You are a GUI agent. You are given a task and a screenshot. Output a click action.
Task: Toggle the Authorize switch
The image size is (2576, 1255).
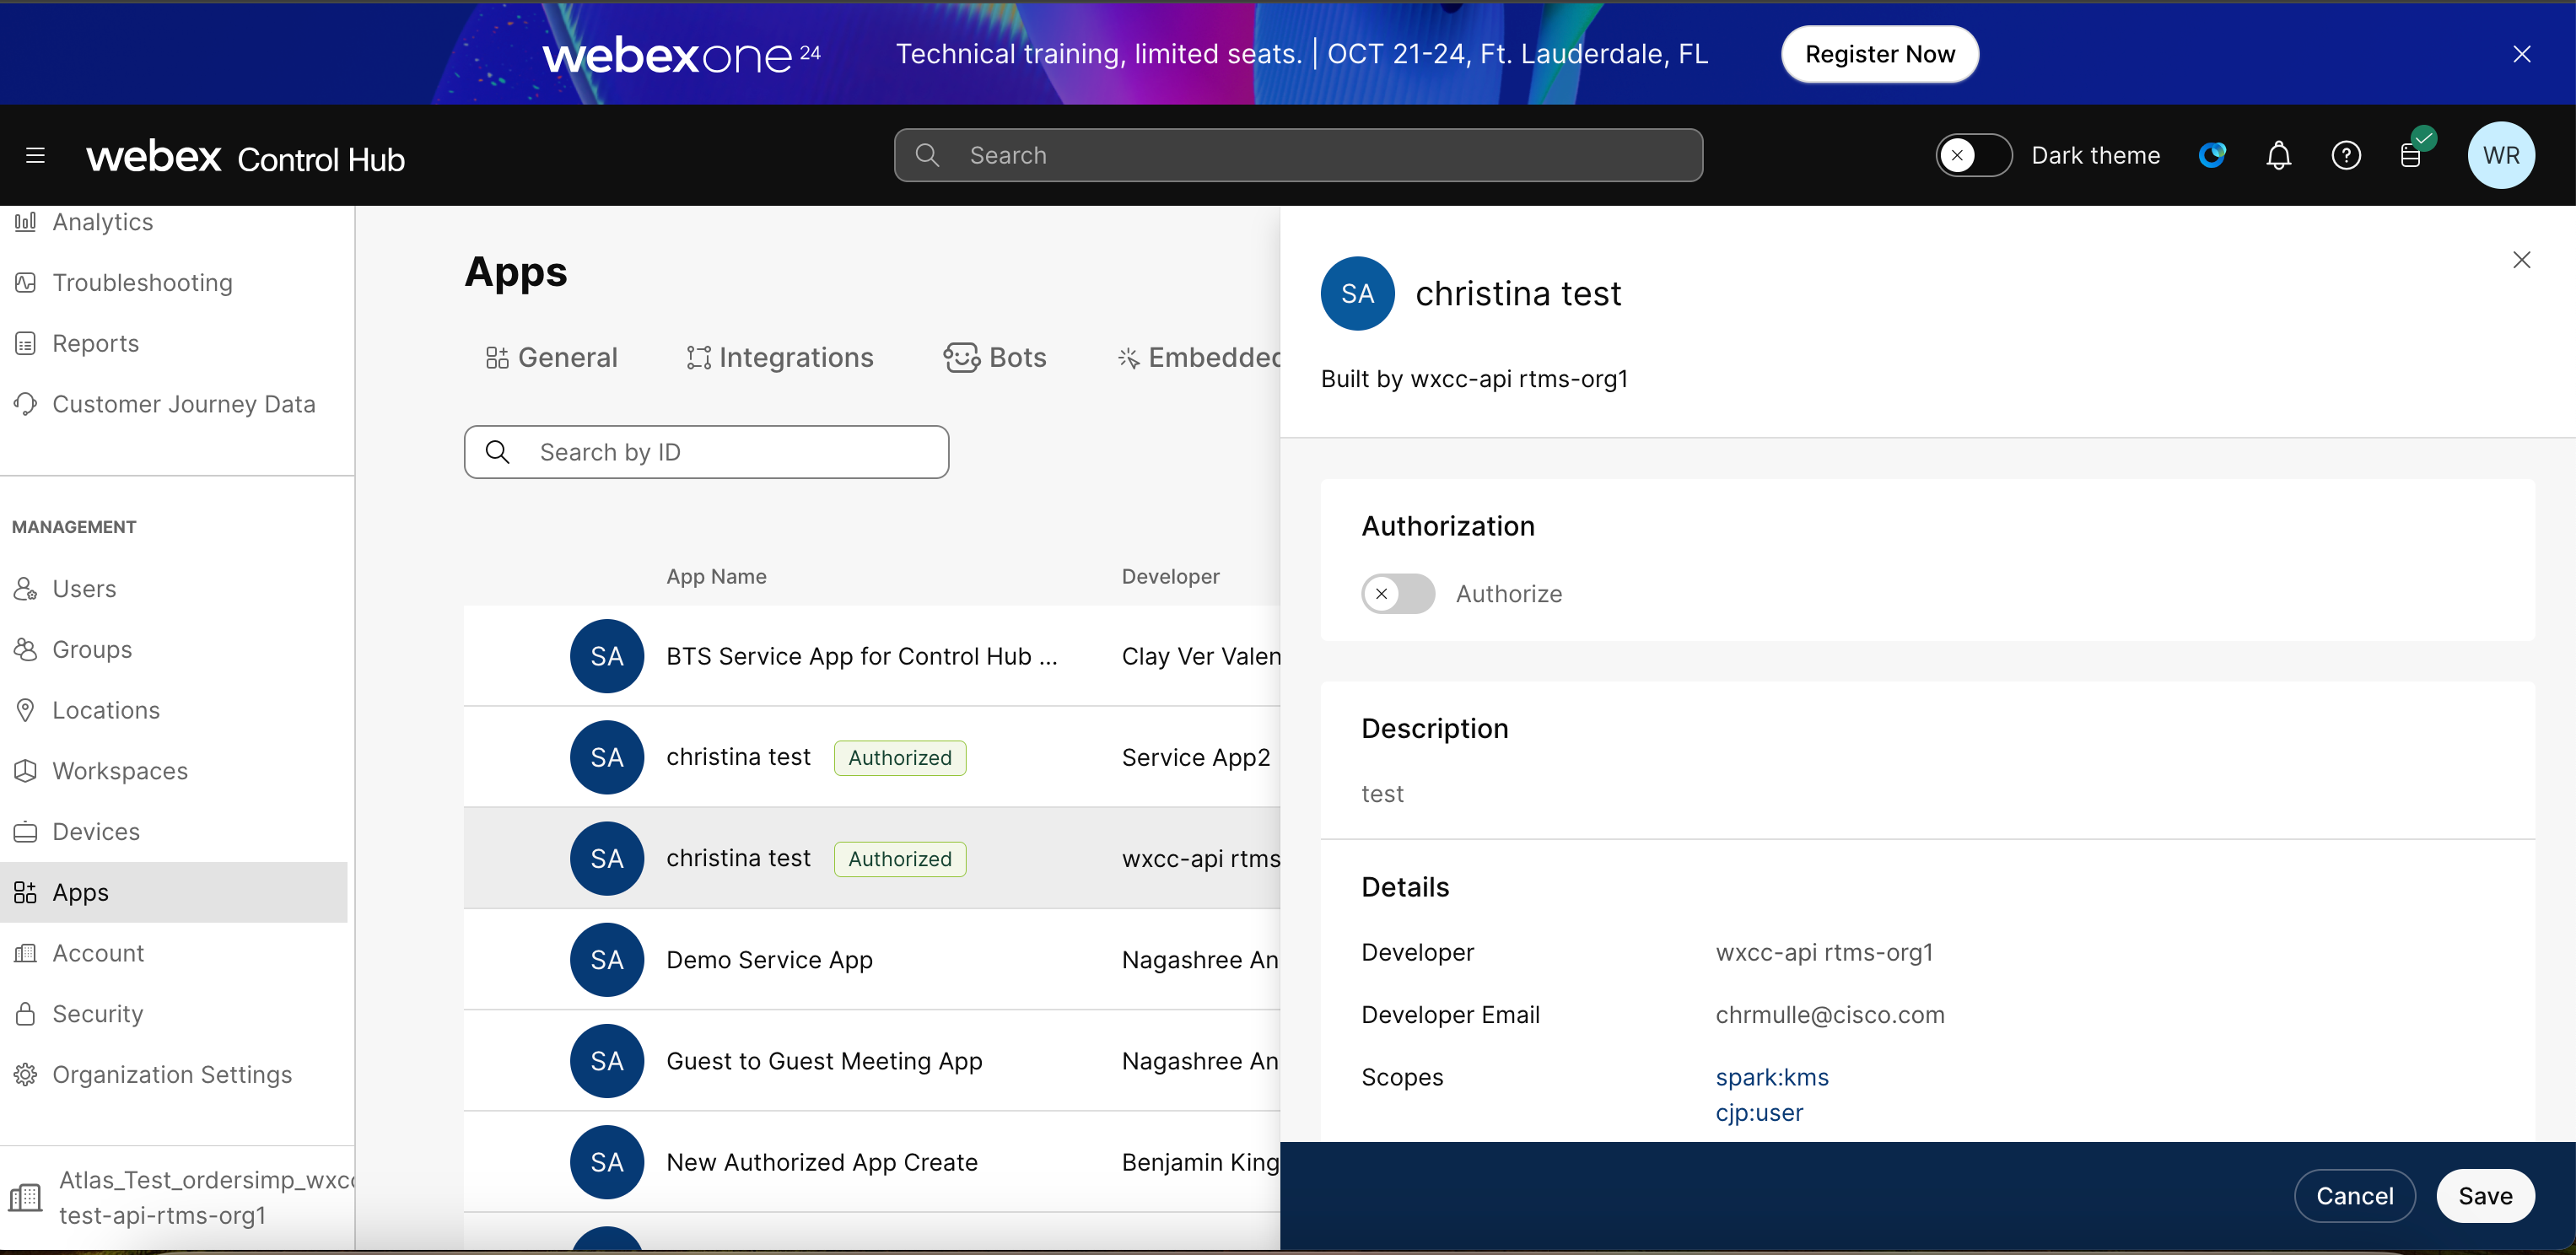pos(1397,594)
